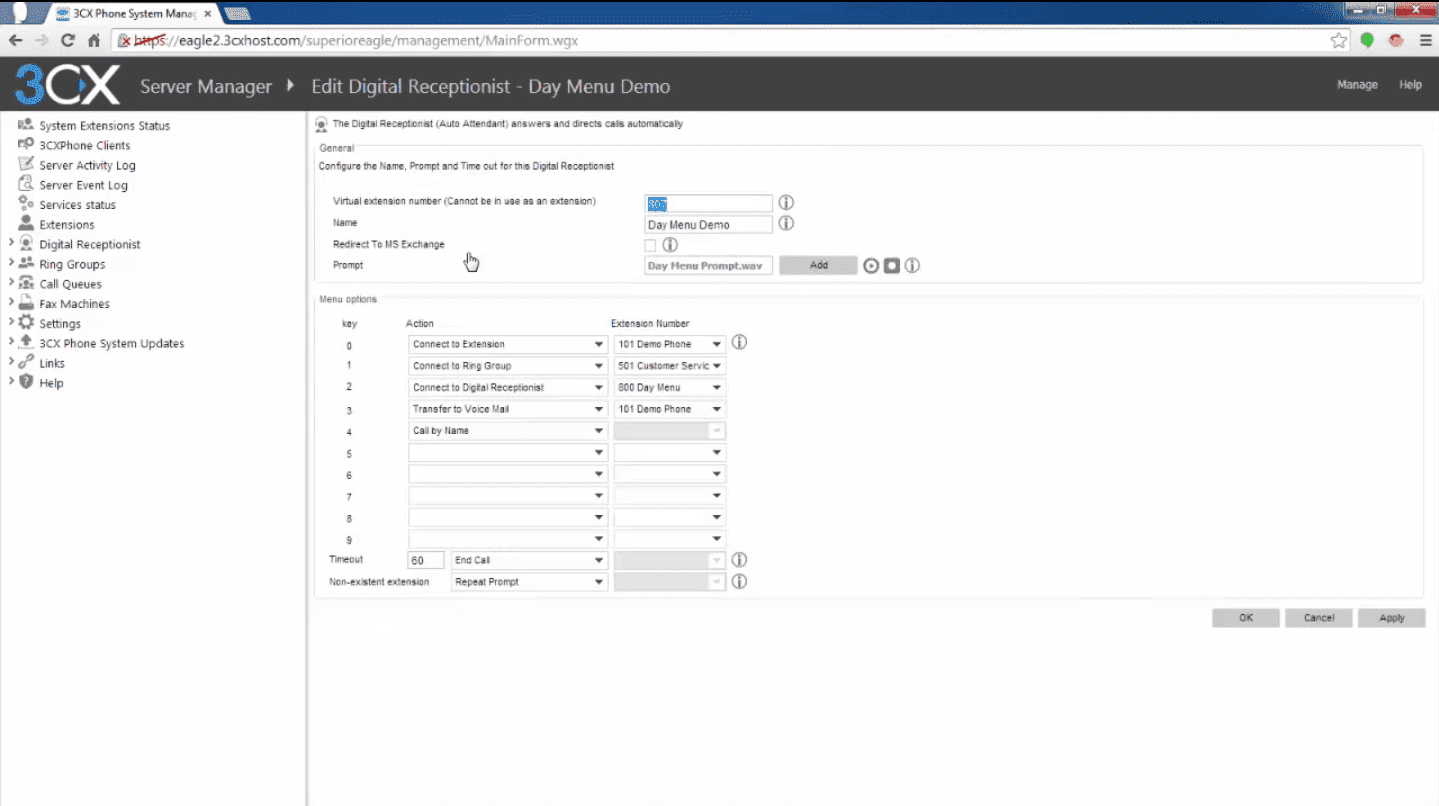Click the Digital Receptionist sidebar icon

coord(26,243)
